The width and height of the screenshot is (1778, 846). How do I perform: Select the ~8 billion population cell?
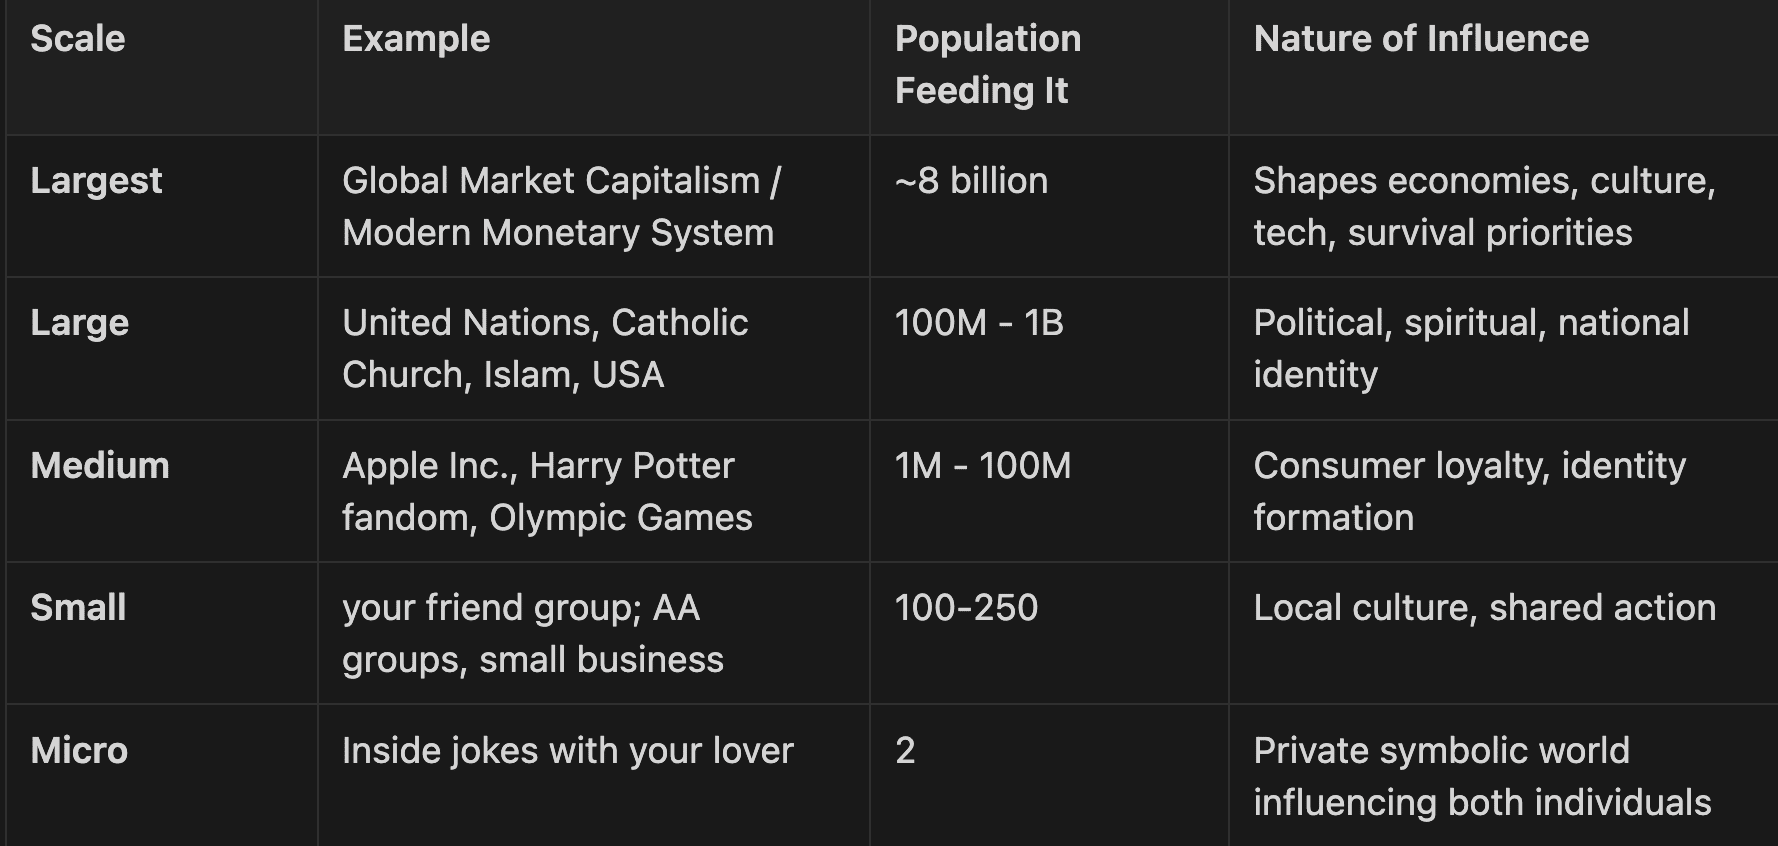[x=971, y=181]
